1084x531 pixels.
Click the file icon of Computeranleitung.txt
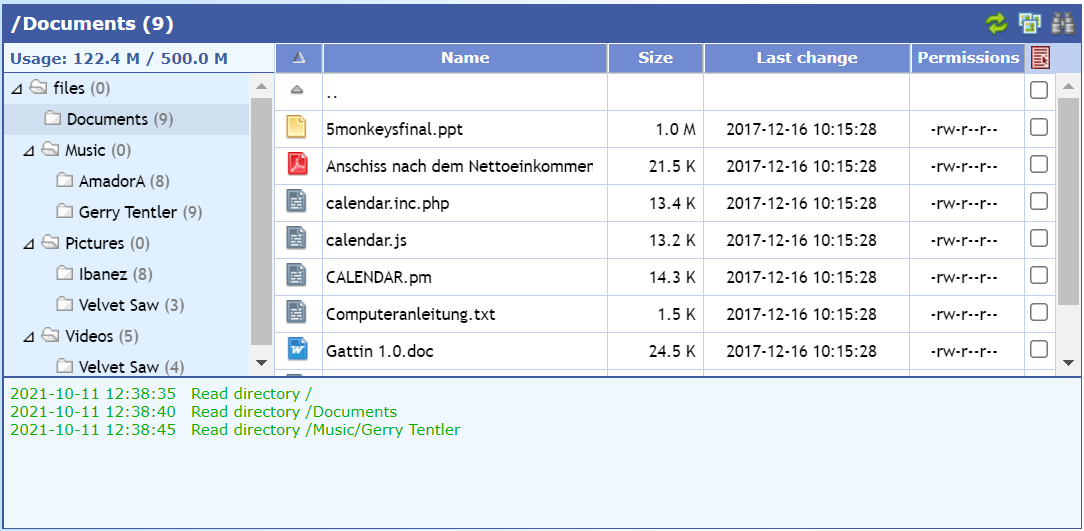(x=297, y=314)
